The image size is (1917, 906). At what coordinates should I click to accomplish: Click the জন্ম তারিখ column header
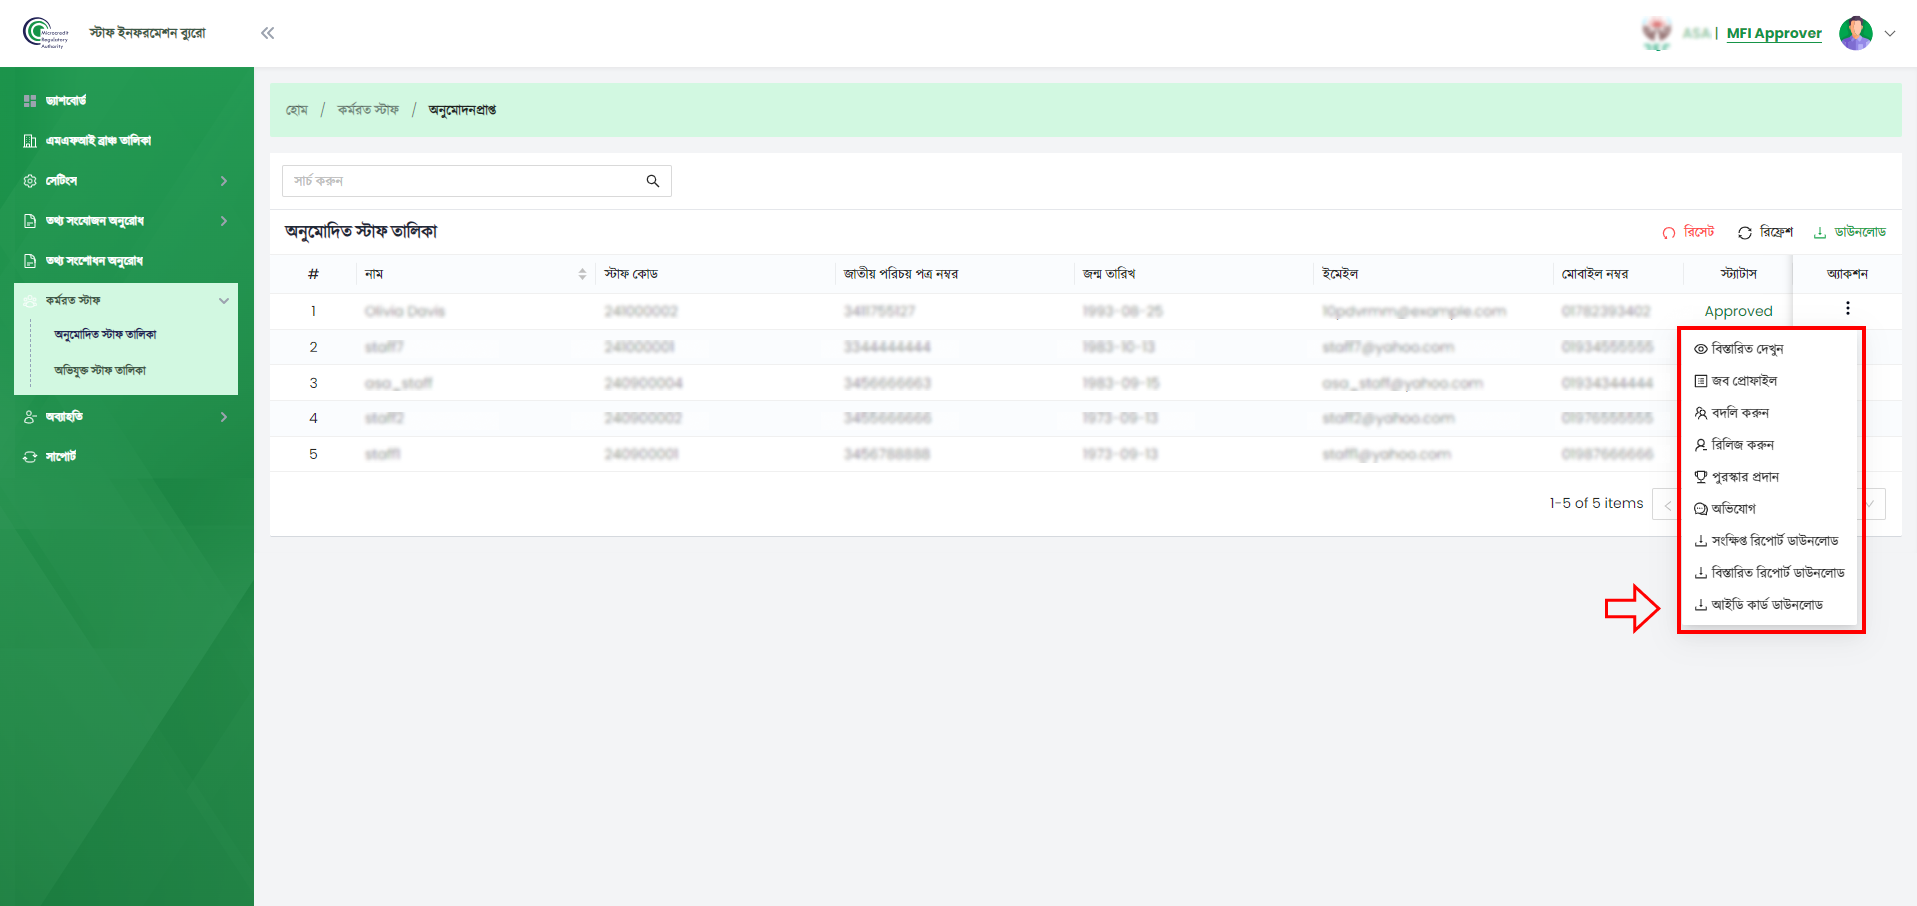1109,274
